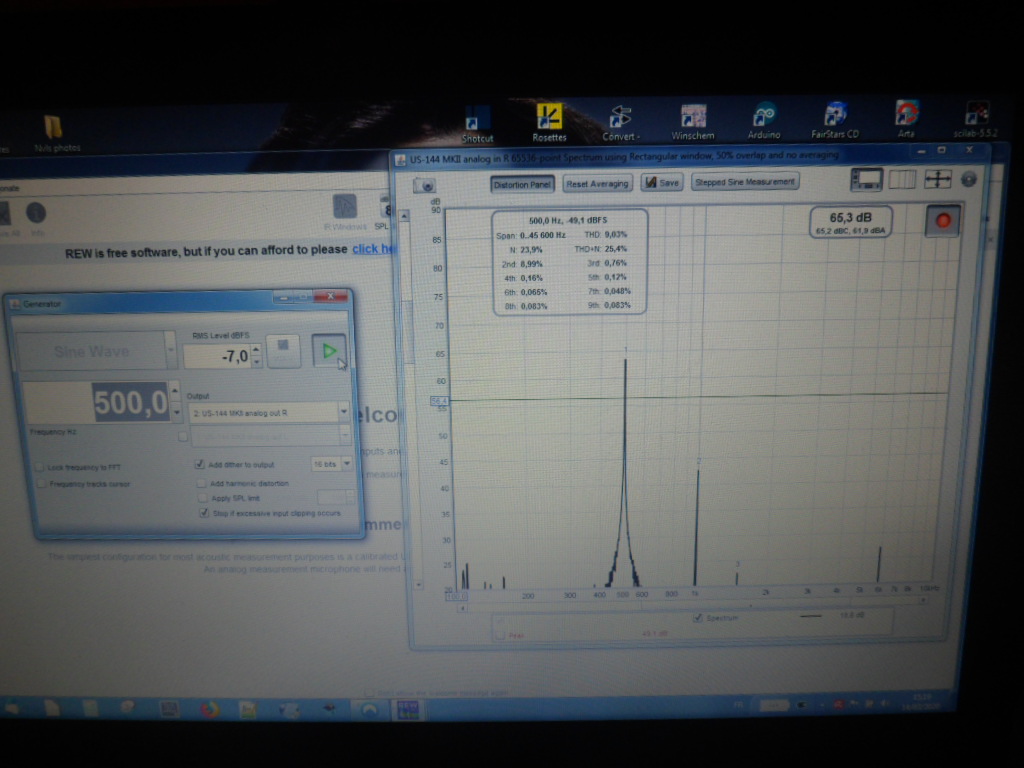Open the Winschem desktop shortcut

(693, 120)
